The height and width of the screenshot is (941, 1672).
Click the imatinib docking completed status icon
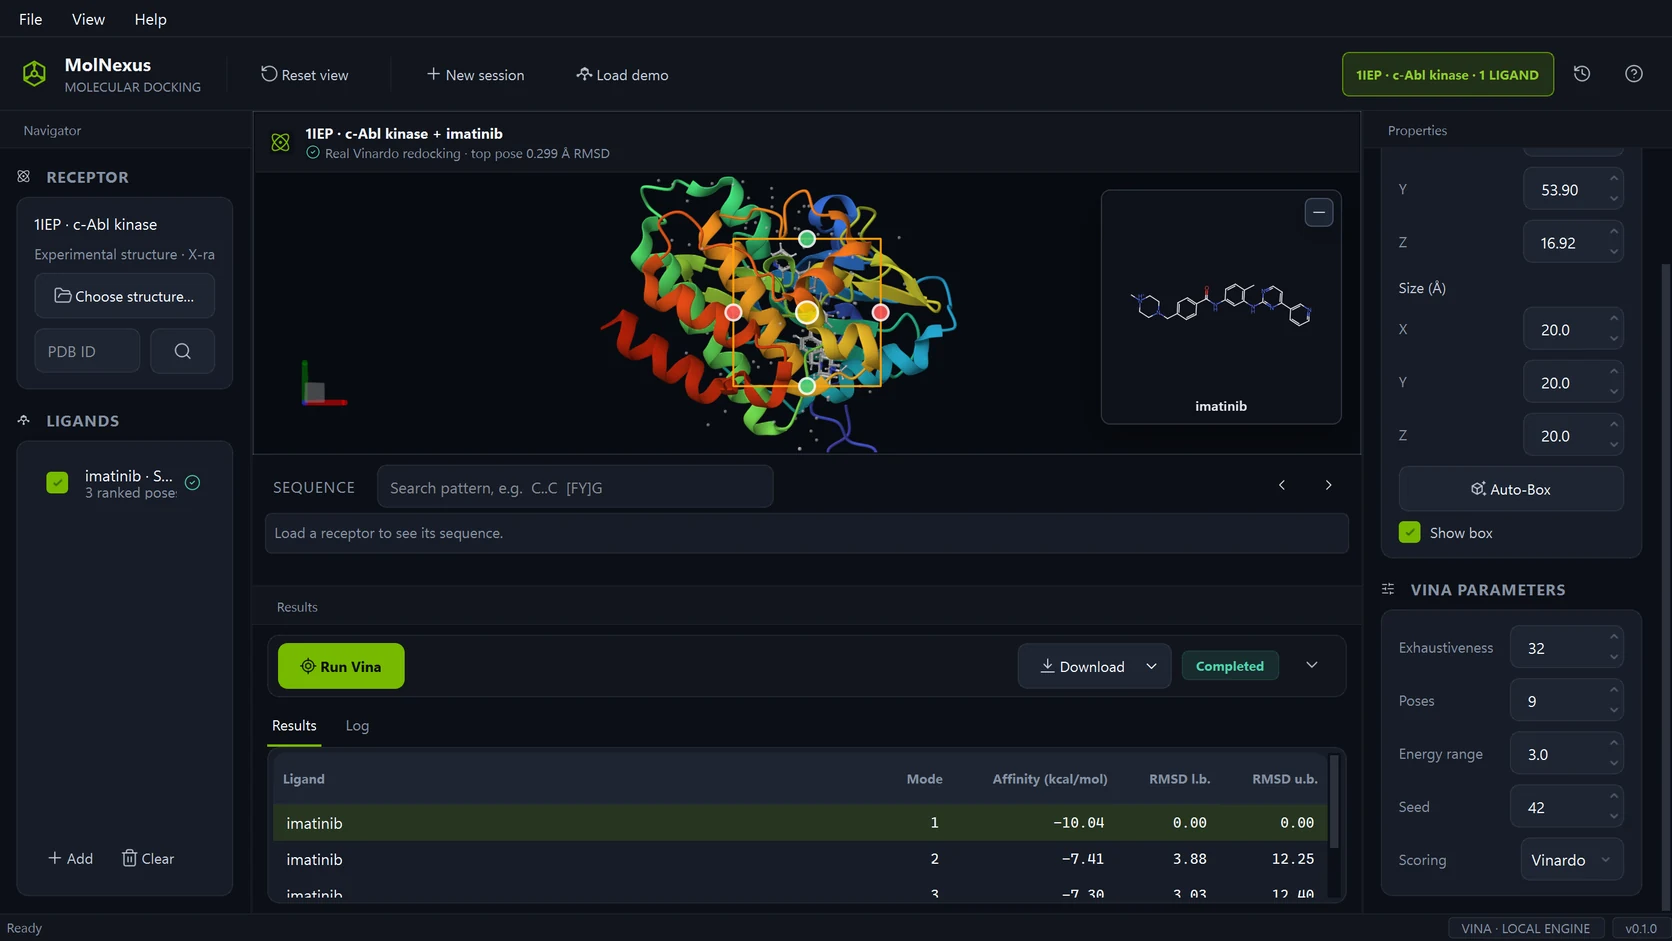click(x=193, y=483)
